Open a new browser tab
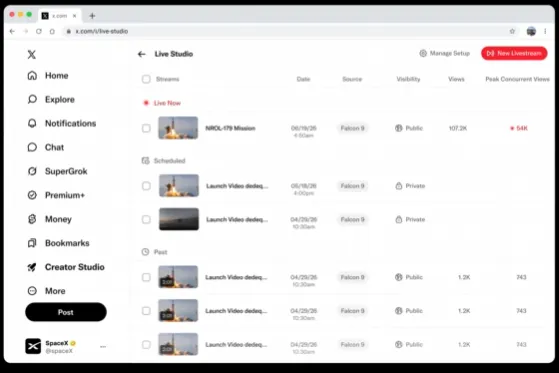Image resolution: width=559 pixels, height=373 pixels. pos(92,16)
